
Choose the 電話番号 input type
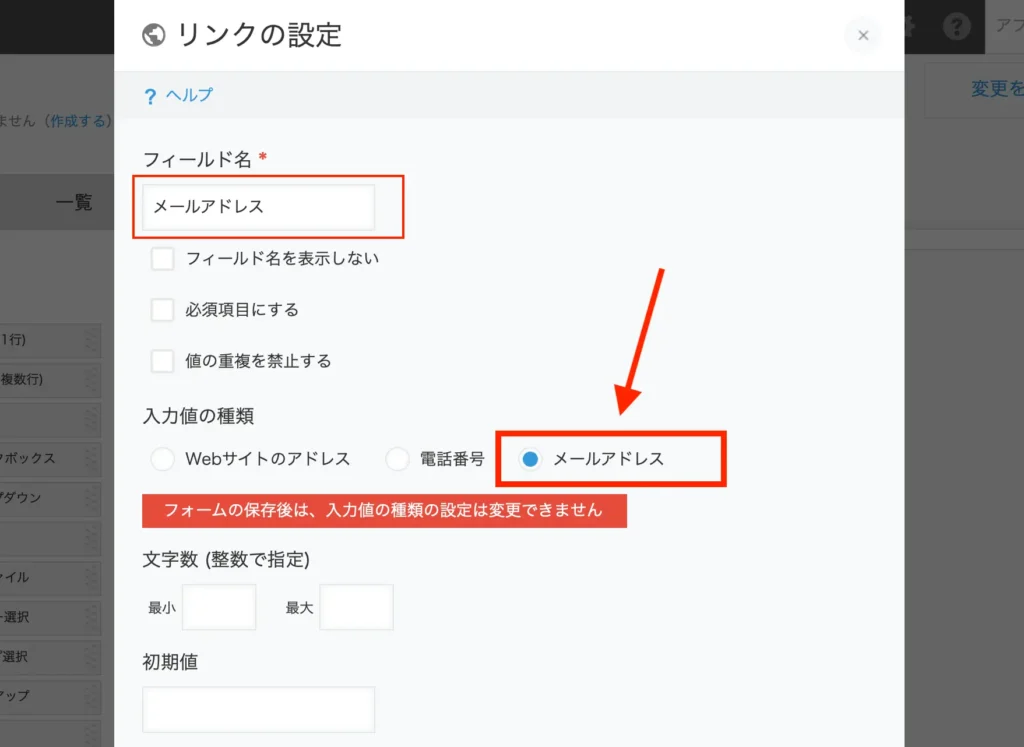pyautogui.click(x=398, y=459)
